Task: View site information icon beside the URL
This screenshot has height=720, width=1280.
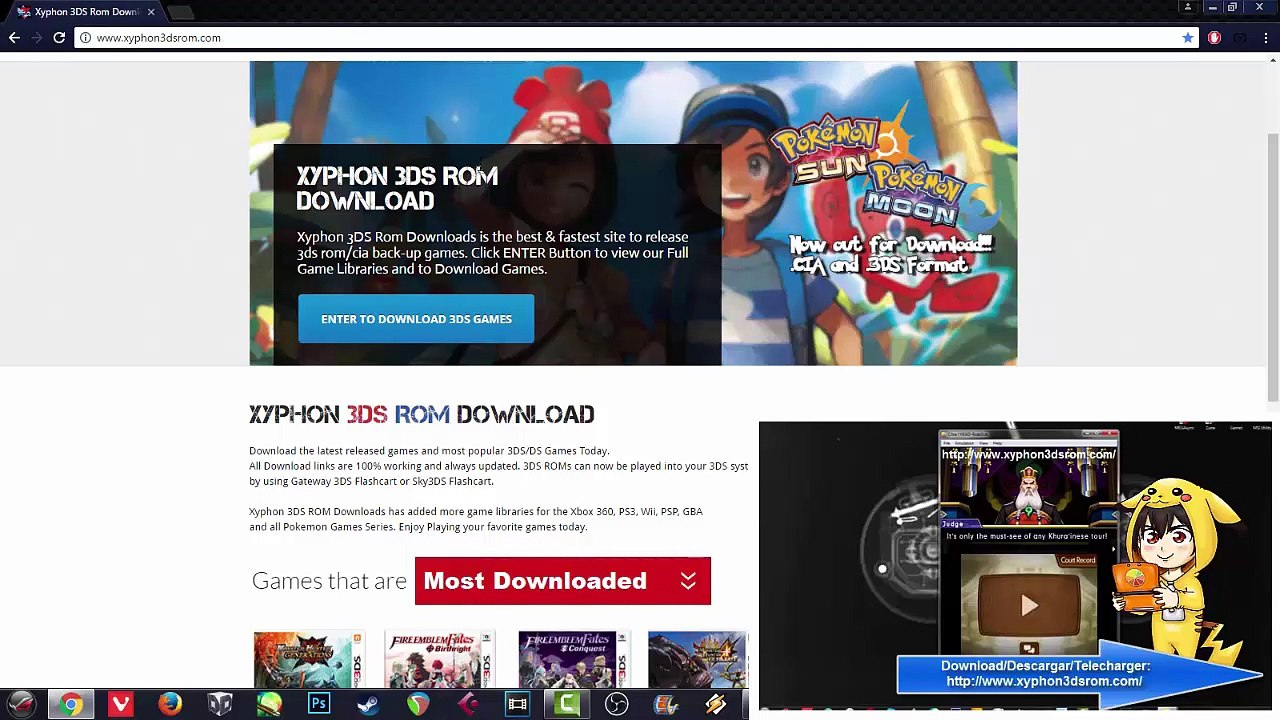Action: (x=85, y=38)
